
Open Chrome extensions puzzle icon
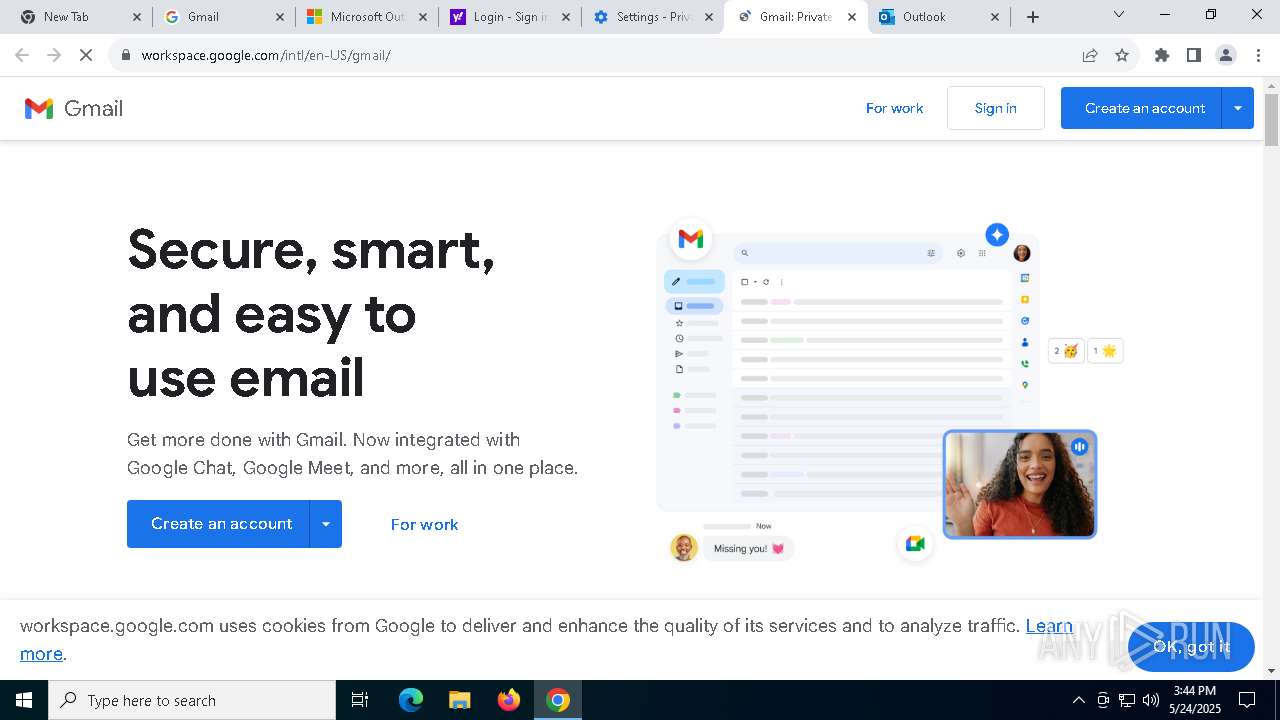1162,55
